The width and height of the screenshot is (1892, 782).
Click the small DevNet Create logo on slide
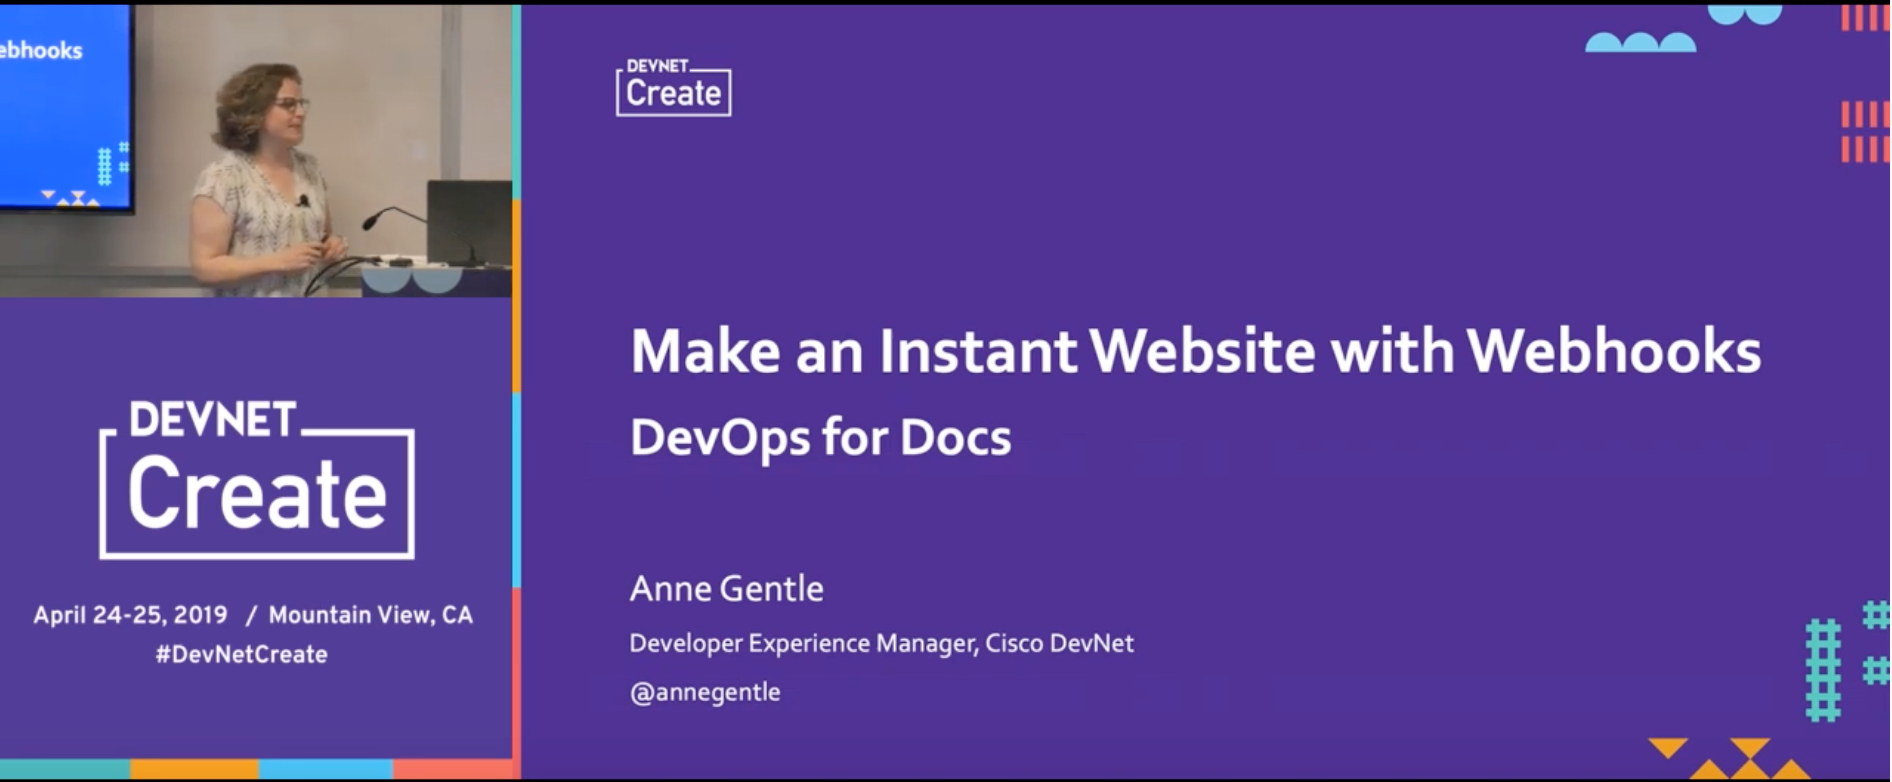pyautogui.click(x=673, y=87)
